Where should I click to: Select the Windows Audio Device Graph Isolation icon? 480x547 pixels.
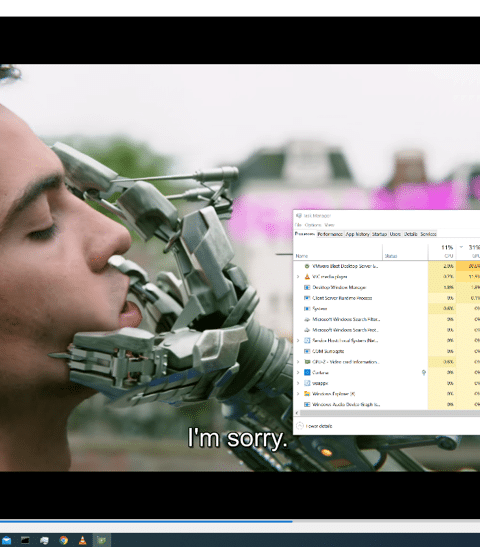(307, 404)
